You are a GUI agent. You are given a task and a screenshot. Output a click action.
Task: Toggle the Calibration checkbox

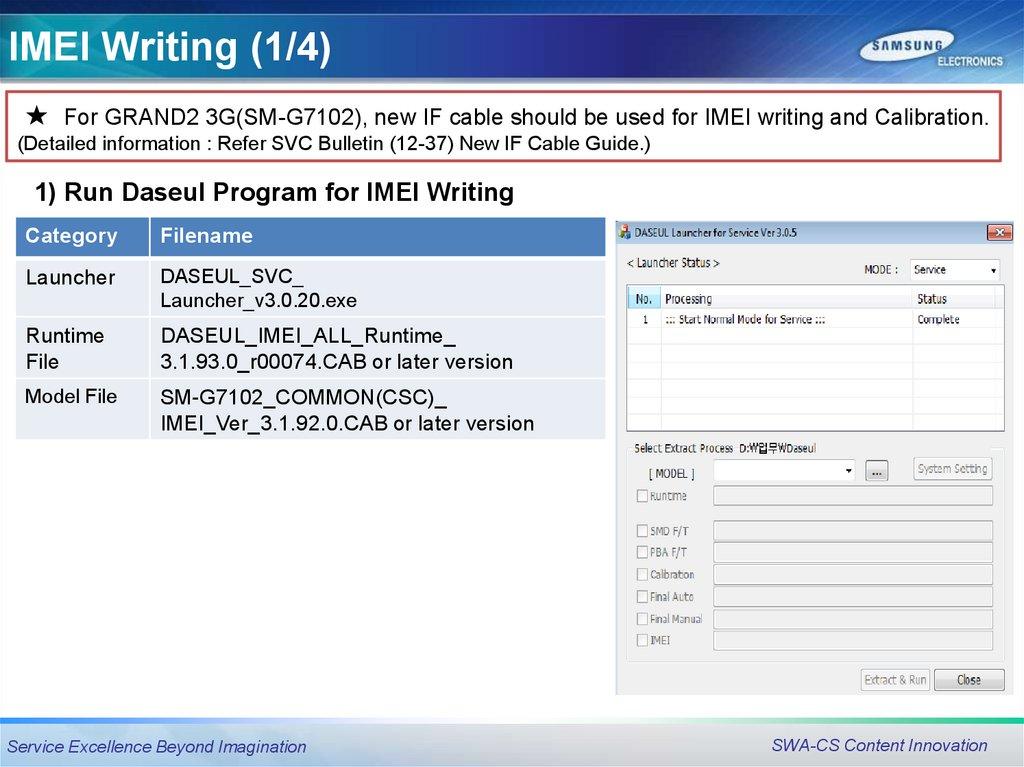642,574
